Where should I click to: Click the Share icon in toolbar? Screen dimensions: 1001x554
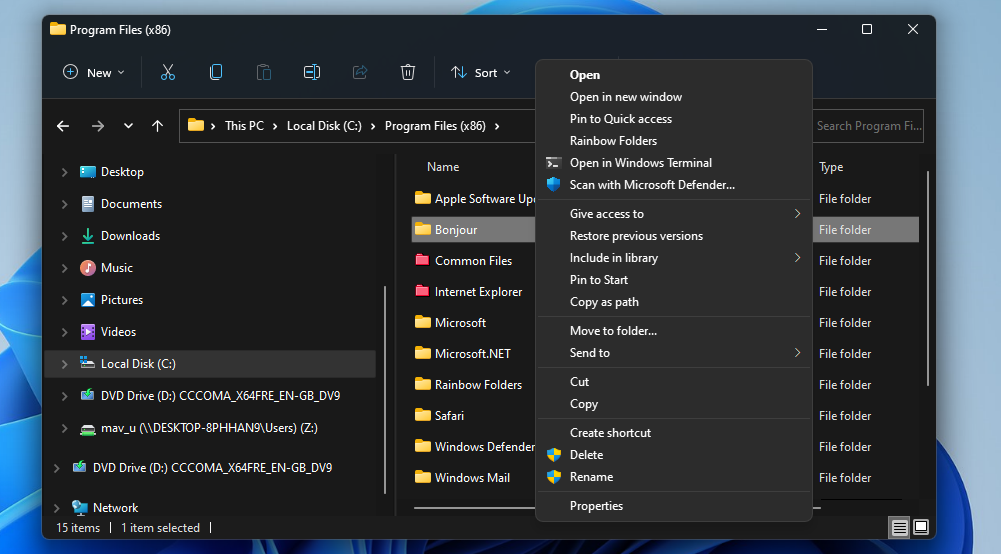[360, 73]
